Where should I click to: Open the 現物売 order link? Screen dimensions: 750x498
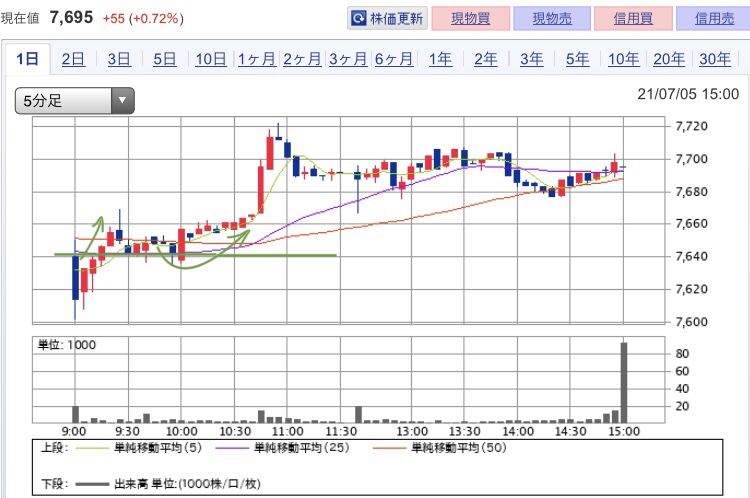pyautogui.click(x=552, y=19)
